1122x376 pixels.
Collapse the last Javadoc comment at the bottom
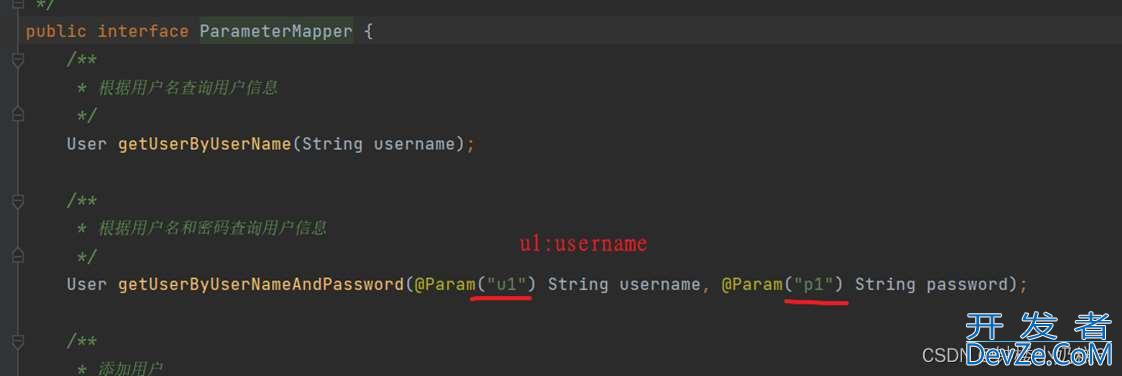18,341
